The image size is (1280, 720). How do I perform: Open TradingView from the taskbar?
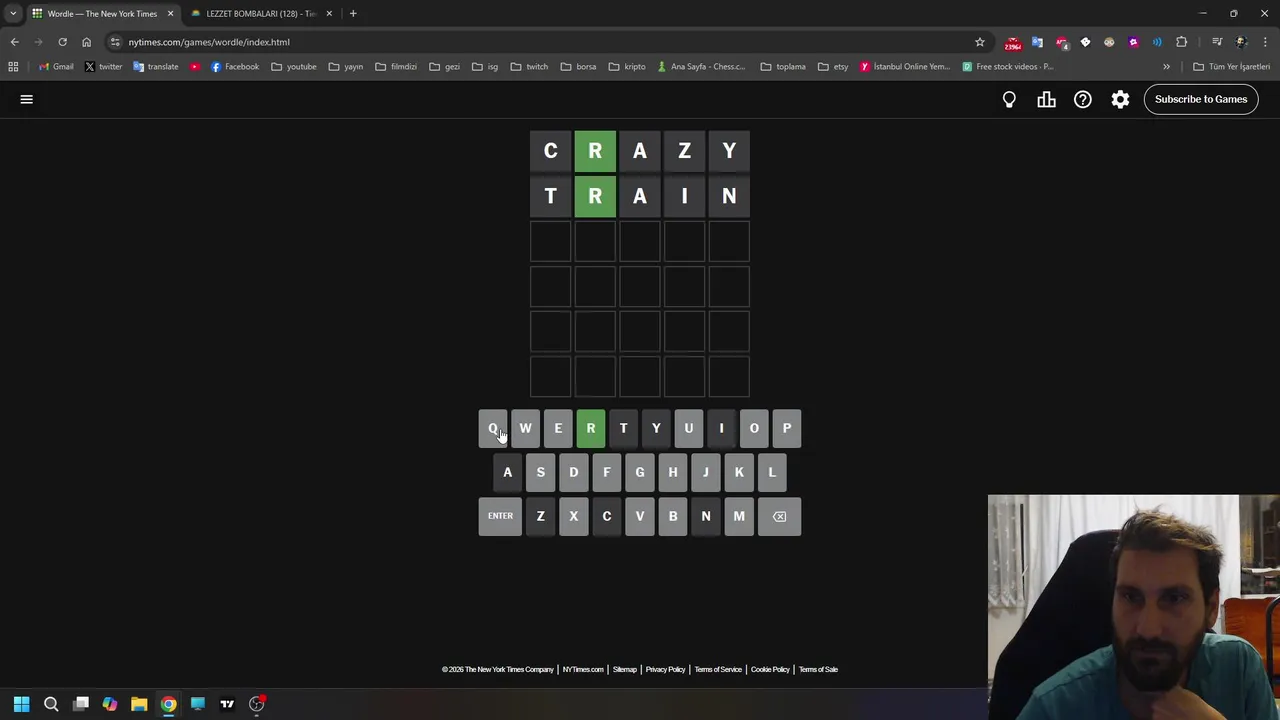[x=227, y=704]
